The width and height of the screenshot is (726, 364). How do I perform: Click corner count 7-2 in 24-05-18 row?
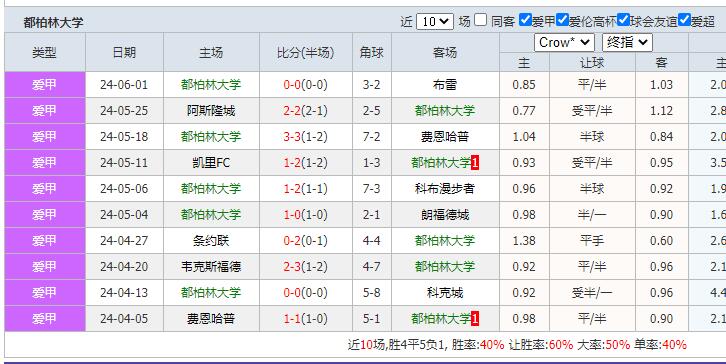coord(372,137)
